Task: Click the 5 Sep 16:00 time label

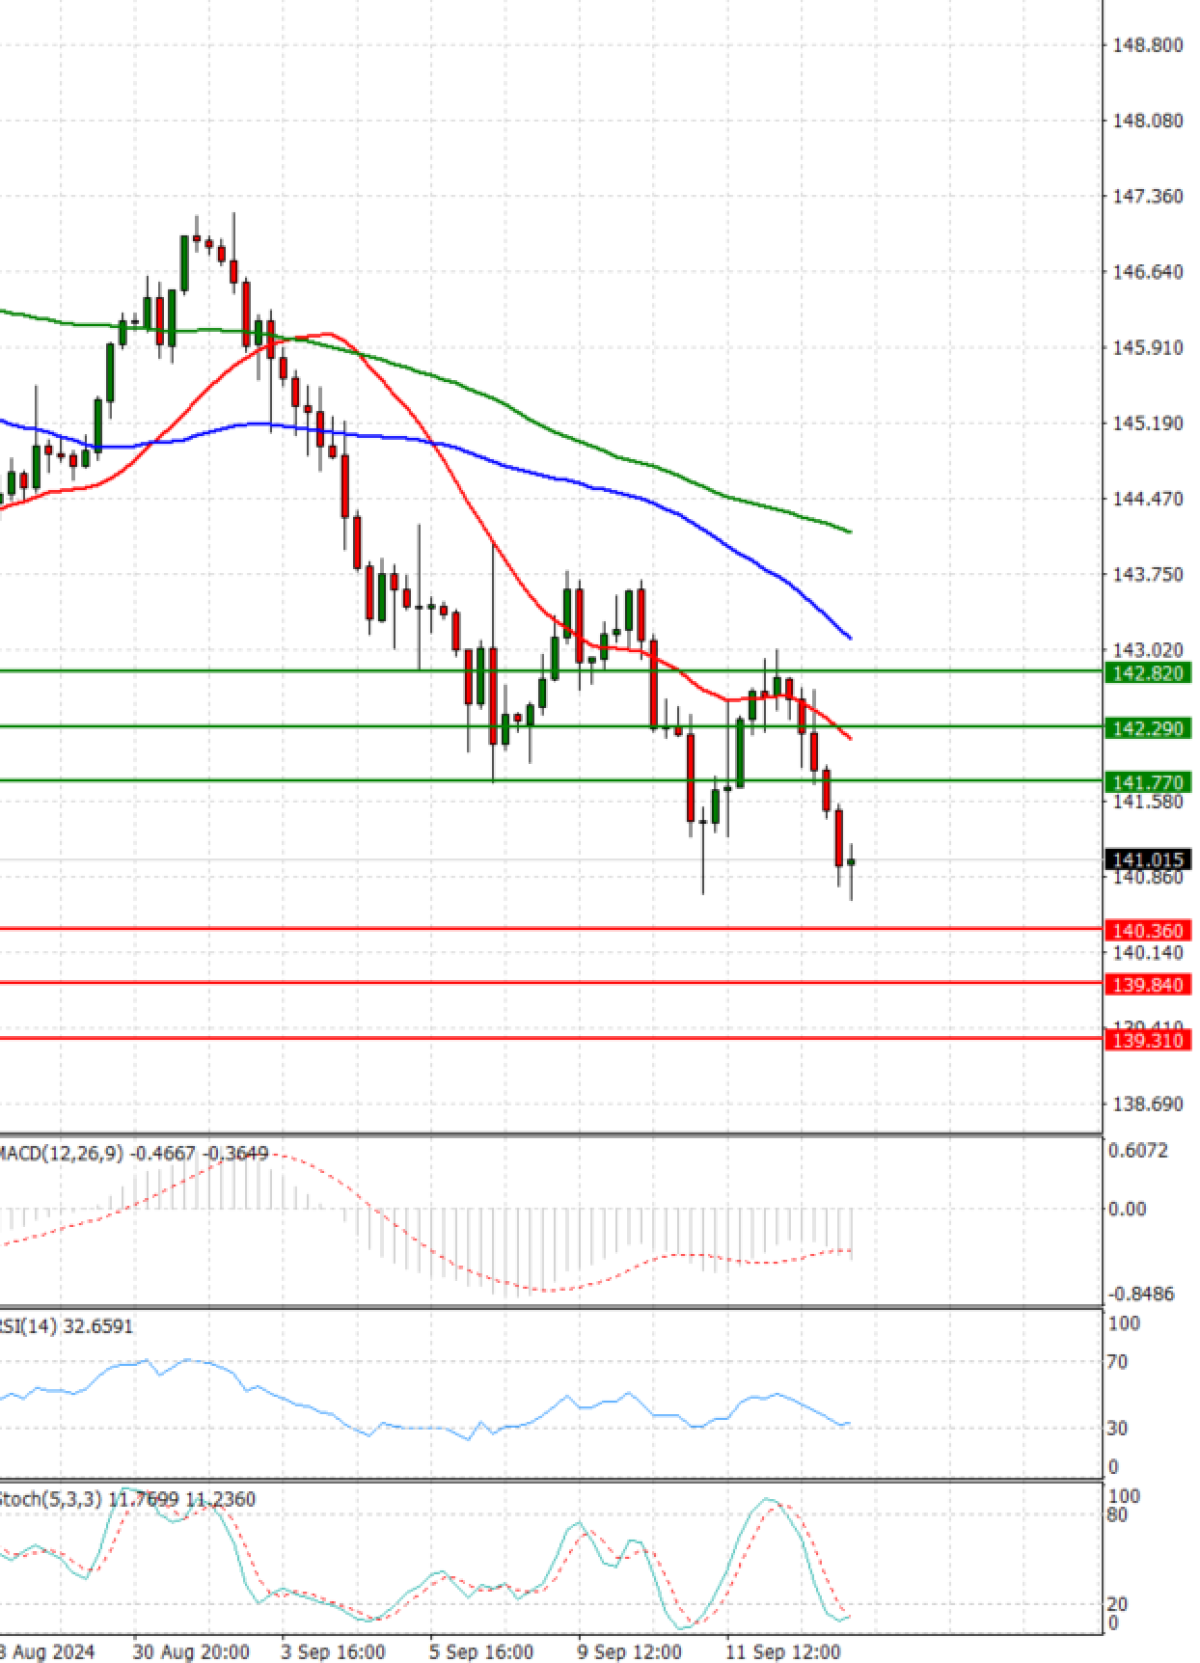Action: point(481,1652)
